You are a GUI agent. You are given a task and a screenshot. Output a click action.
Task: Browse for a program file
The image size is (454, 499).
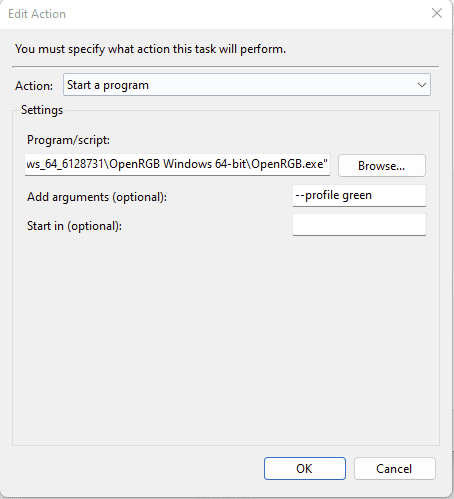tap(382, 165)
